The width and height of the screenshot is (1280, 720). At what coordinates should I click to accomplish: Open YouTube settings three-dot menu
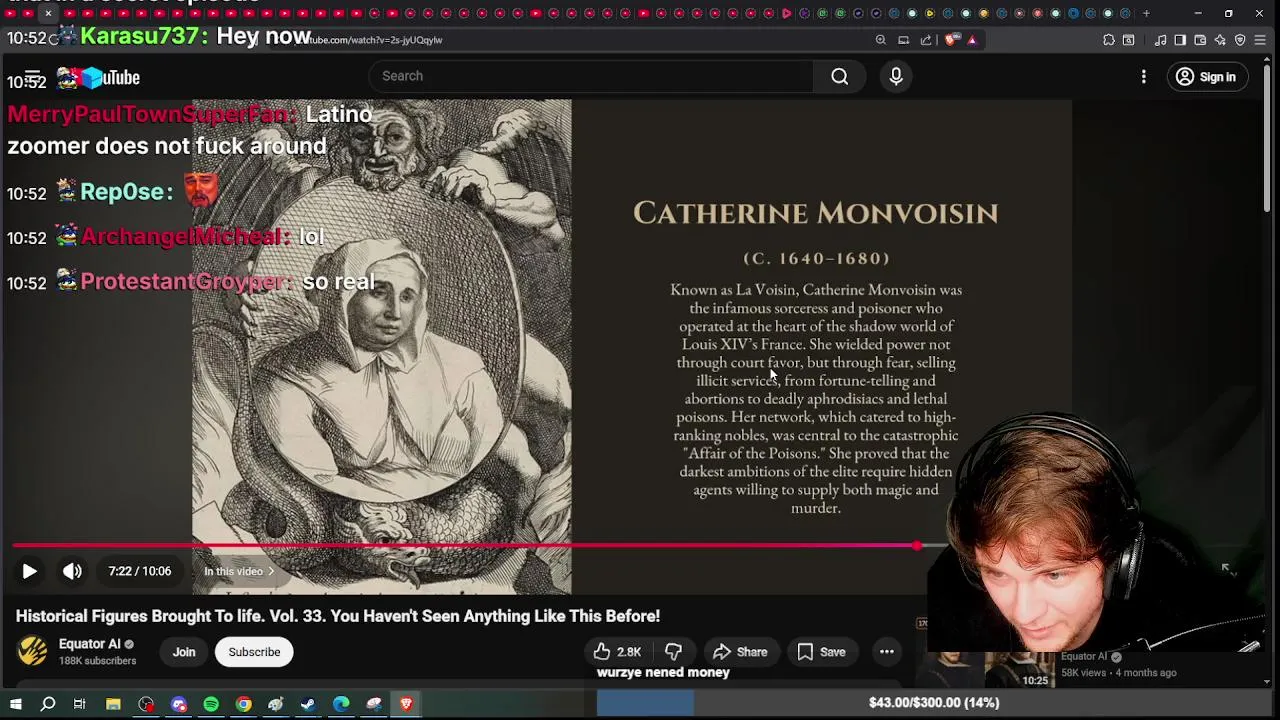point(1144,77)
